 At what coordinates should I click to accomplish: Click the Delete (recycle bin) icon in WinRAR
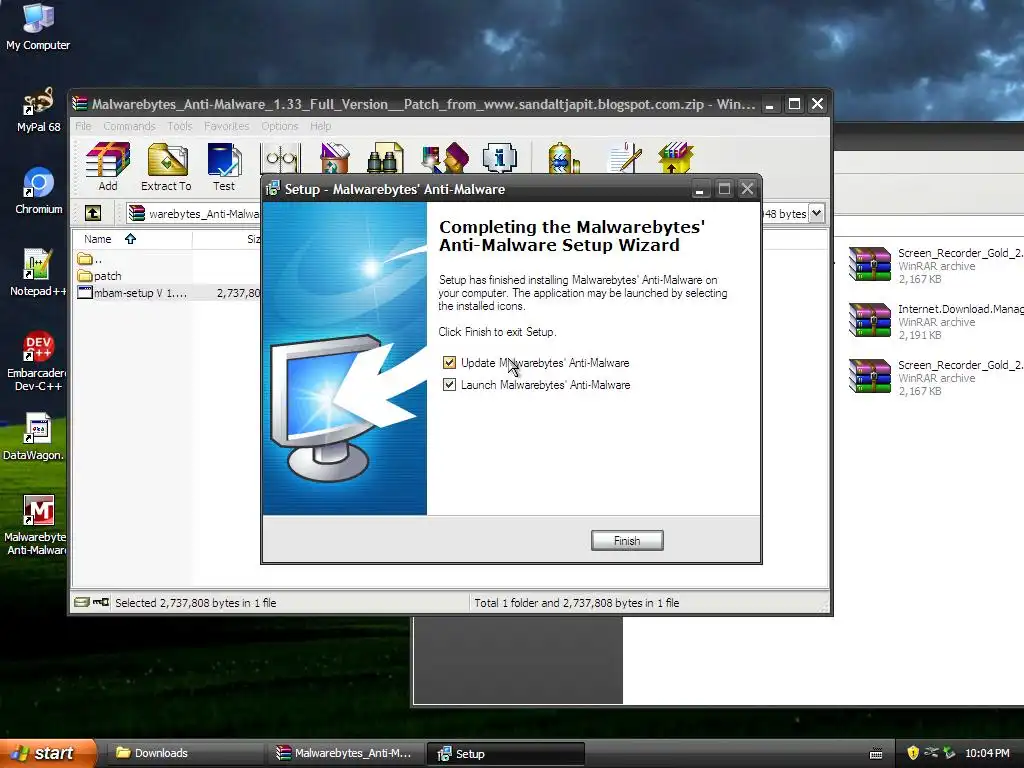pyautogui.click(x=334, y=159)
